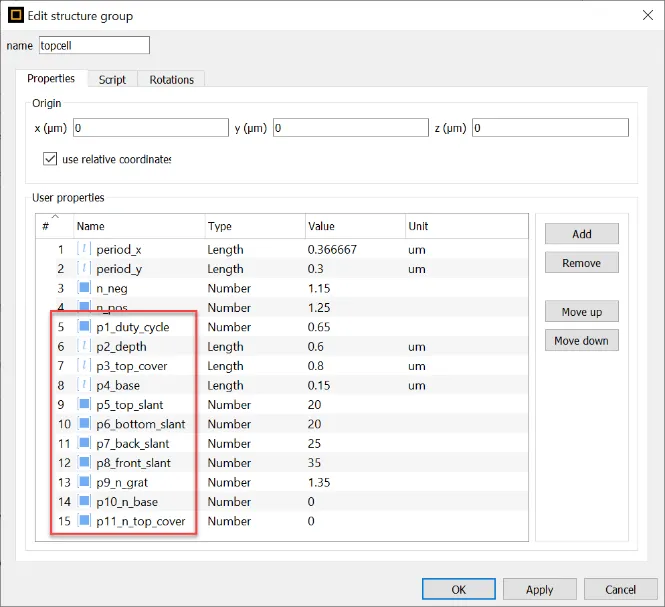The height and width of the screenshot is (607, 665).
Task: Focus the x (µm) origin field
Action: 150,128
